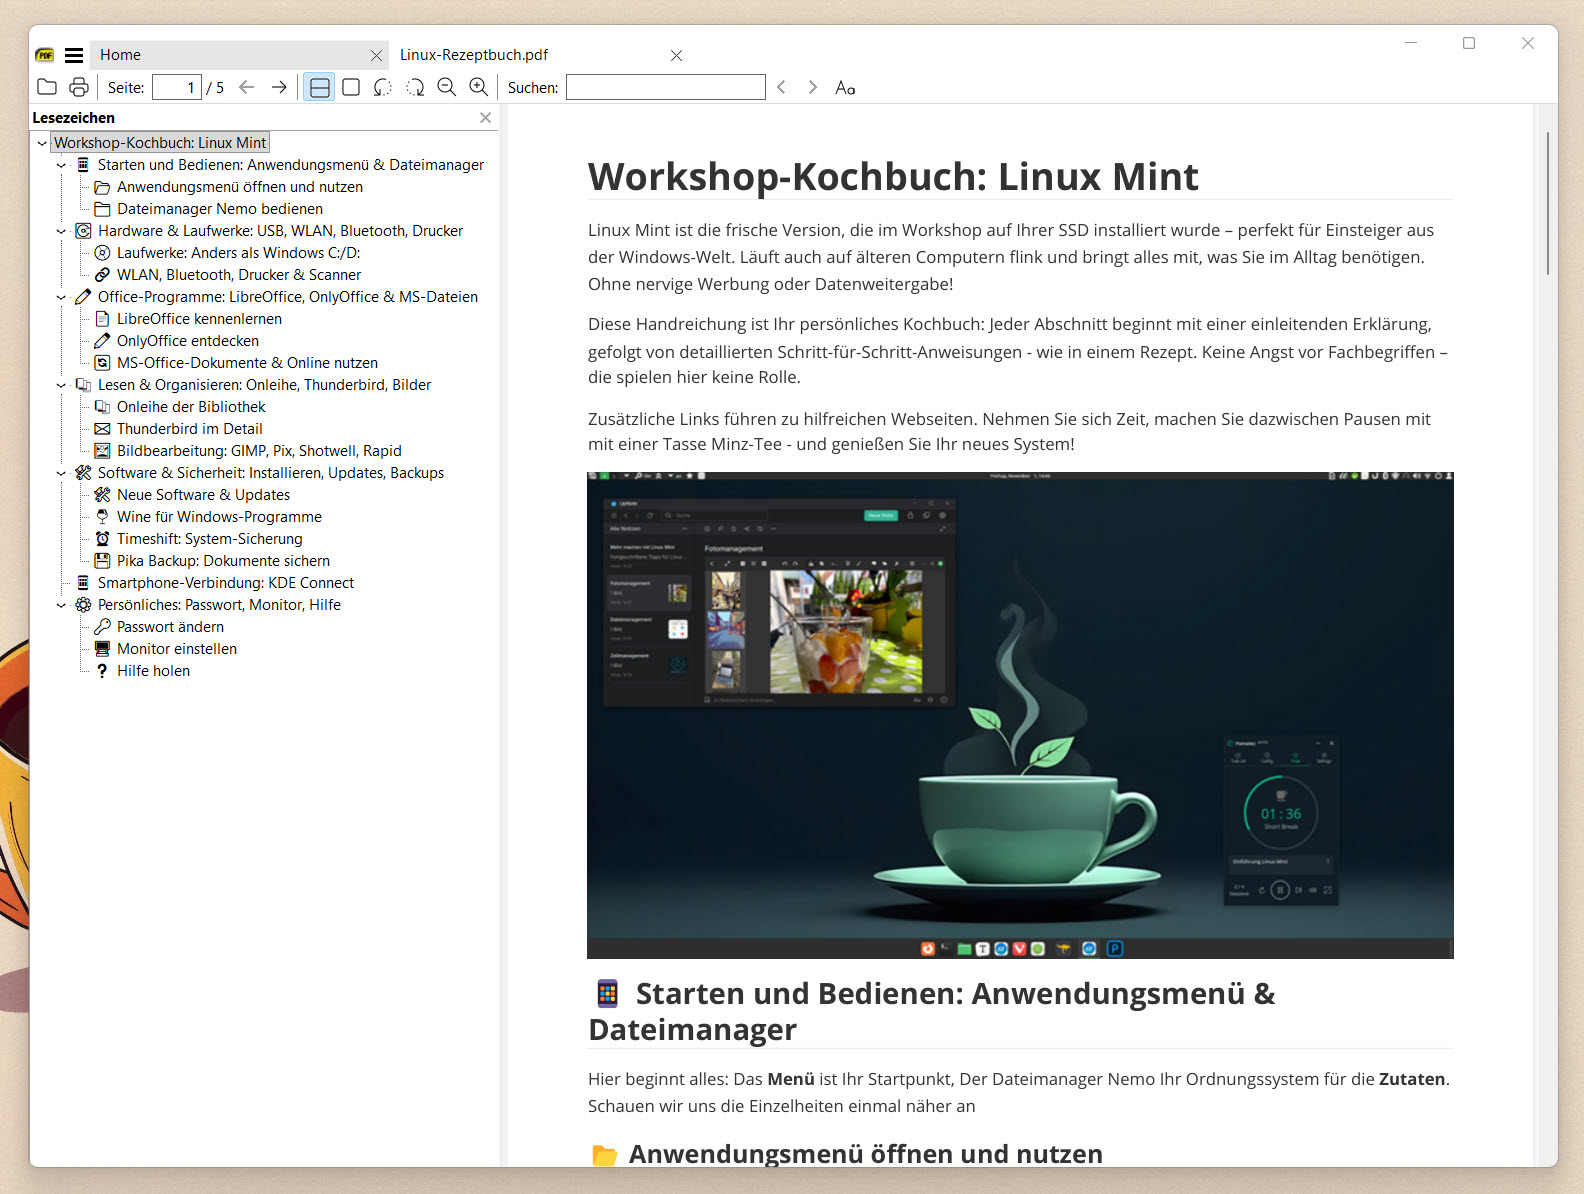Click the open file folder icon
This screenshot has height=1194, width=1584.
pyautogui.click(x=47, y=87)
